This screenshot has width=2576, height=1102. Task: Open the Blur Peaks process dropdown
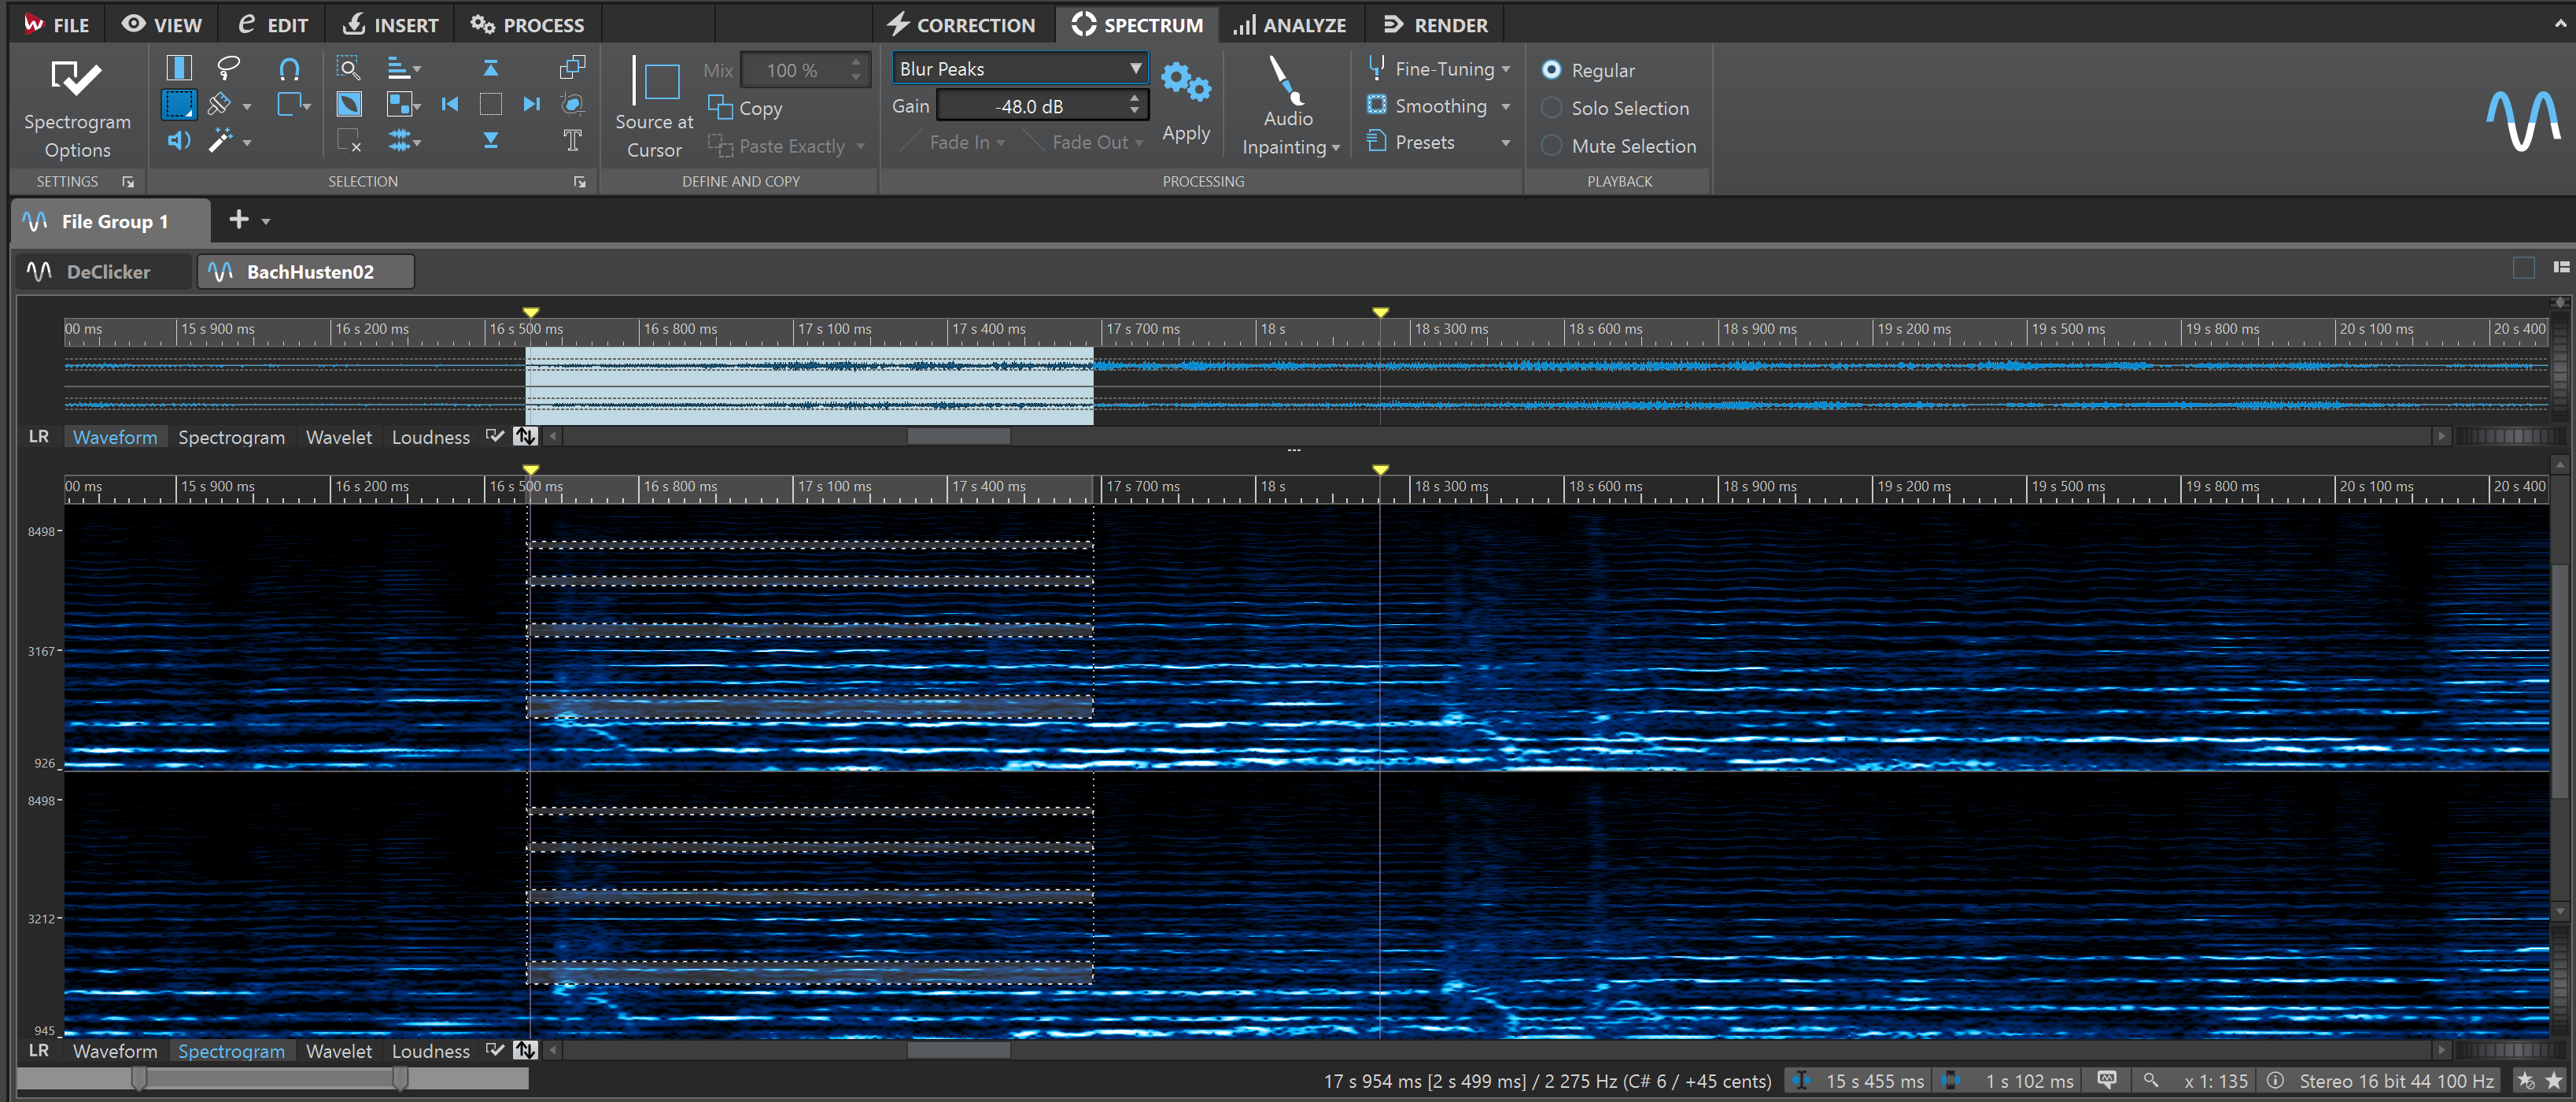tap(1134, 68)
